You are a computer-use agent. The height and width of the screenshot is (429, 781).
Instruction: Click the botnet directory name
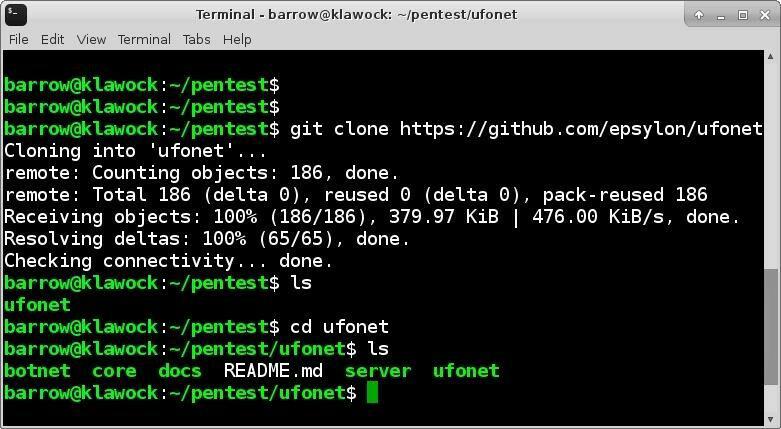pos(37,371)
